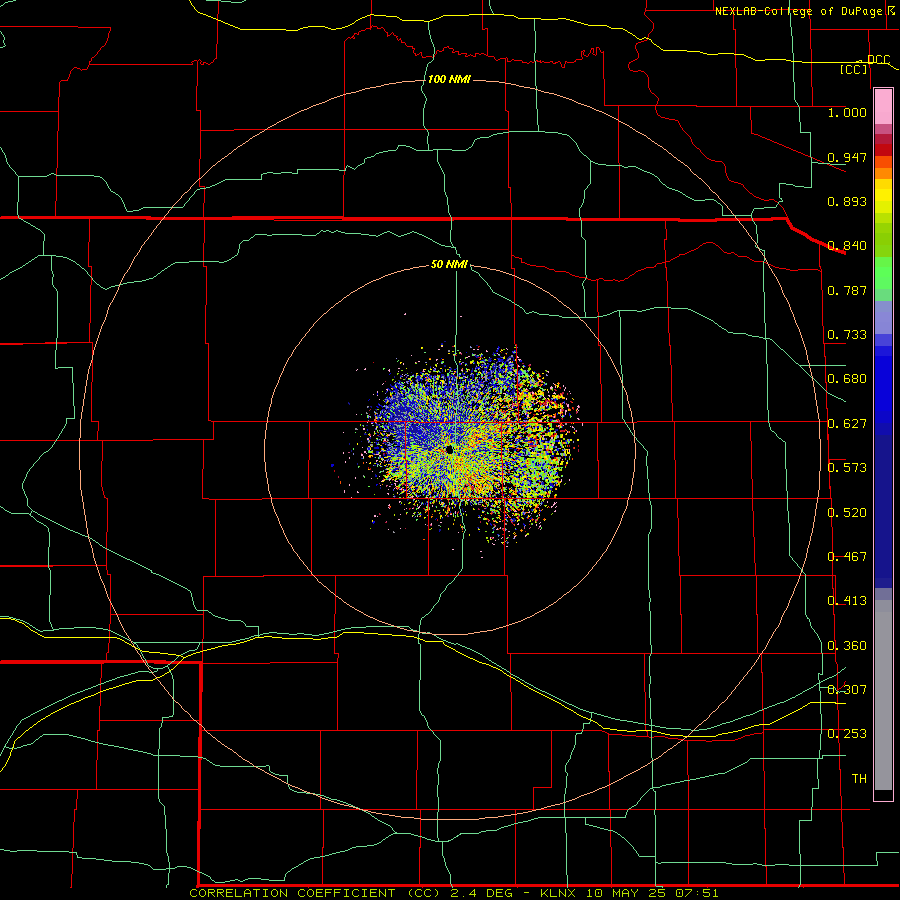
Task: Select the 0.947 scale value
Action: [847, 157]
